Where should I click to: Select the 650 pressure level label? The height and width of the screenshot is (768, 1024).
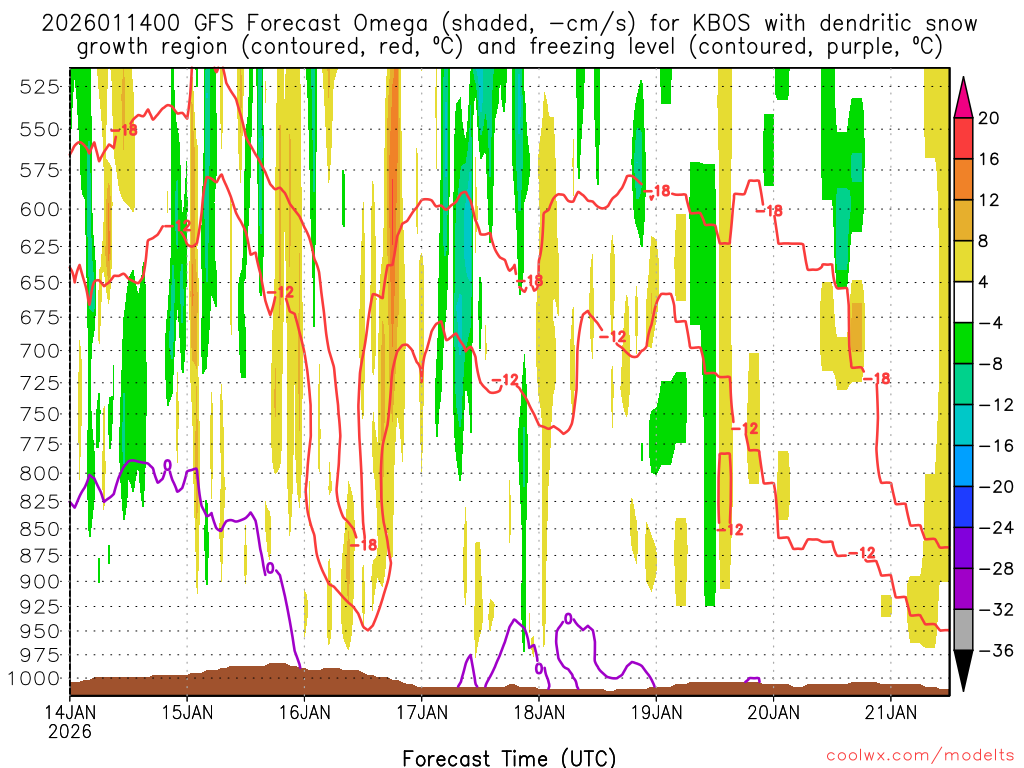pyautogui.click(x=40, y=283)
